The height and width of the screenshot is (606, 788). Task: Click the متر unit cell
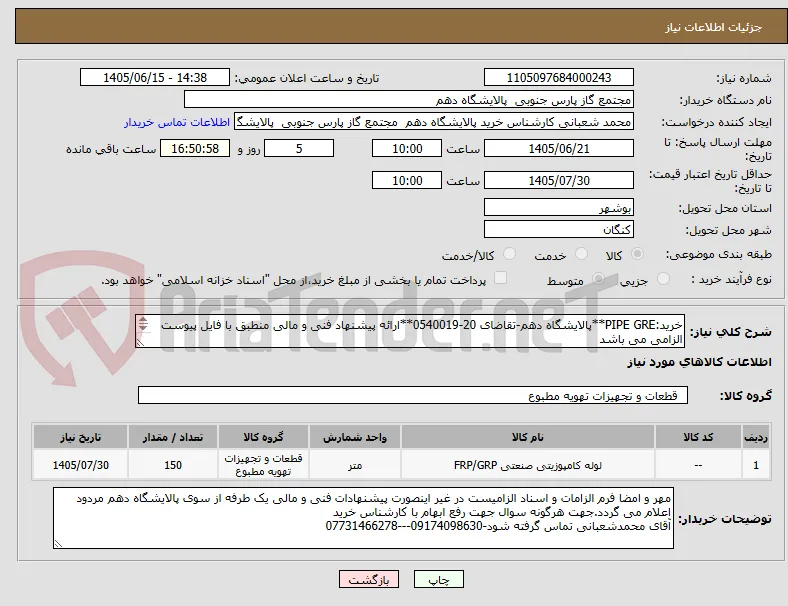[355, 465]
